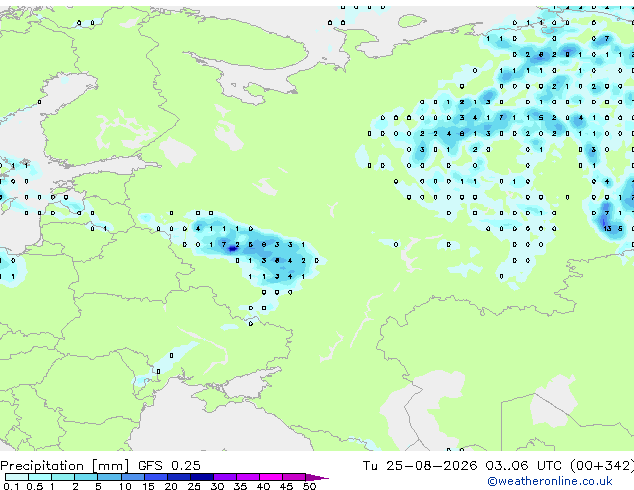Click the above-50 arrow tip of legend
The width and height of the screenshot is (634, 490).
pos(317,477)
